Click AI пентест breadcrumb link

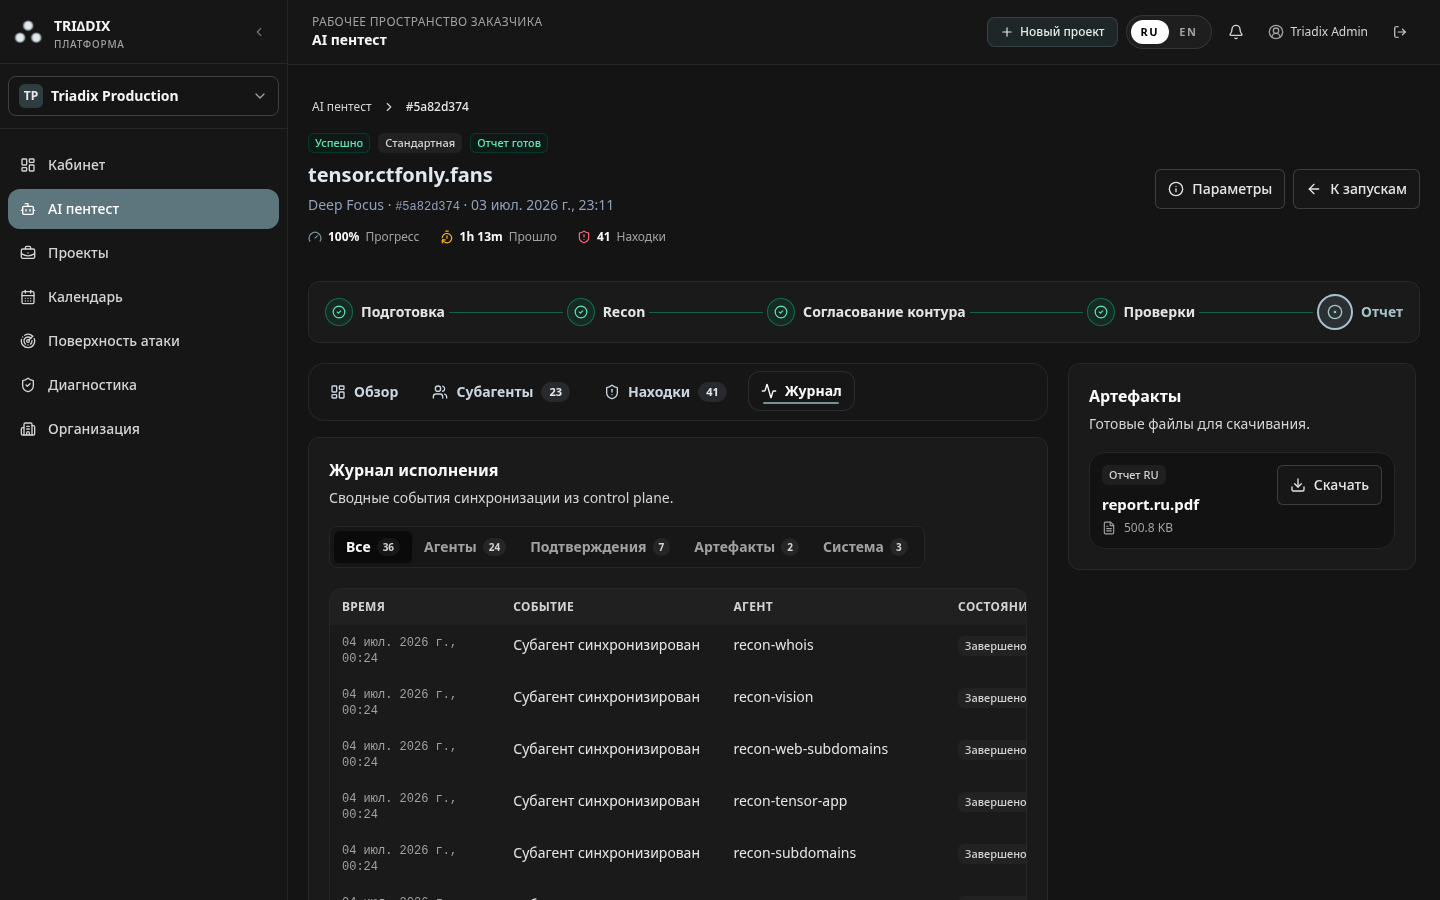(x=341, y=107)
